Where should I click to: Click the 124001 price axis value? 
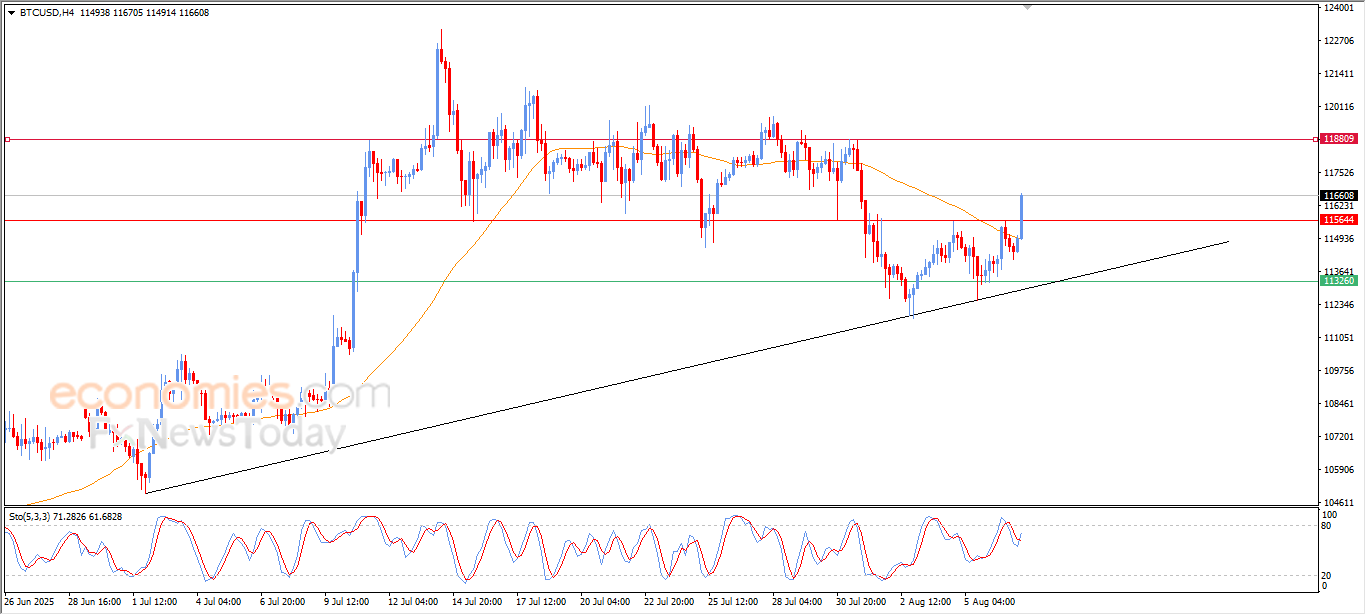(1339, 8)
